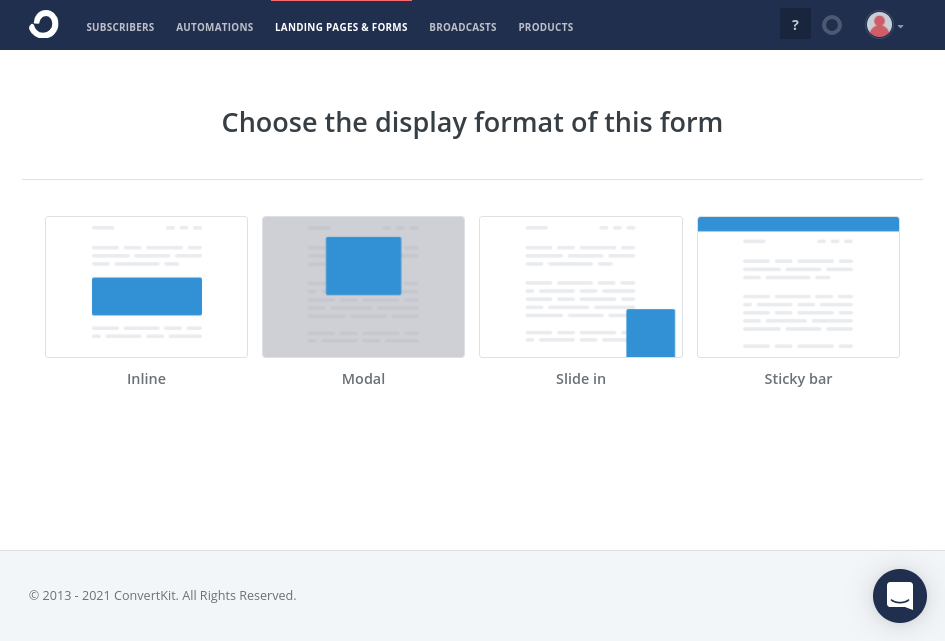The height and width of the screenshot is (641, 945).
Task: Click the user avatar picture
Action: tap(879, 25)
